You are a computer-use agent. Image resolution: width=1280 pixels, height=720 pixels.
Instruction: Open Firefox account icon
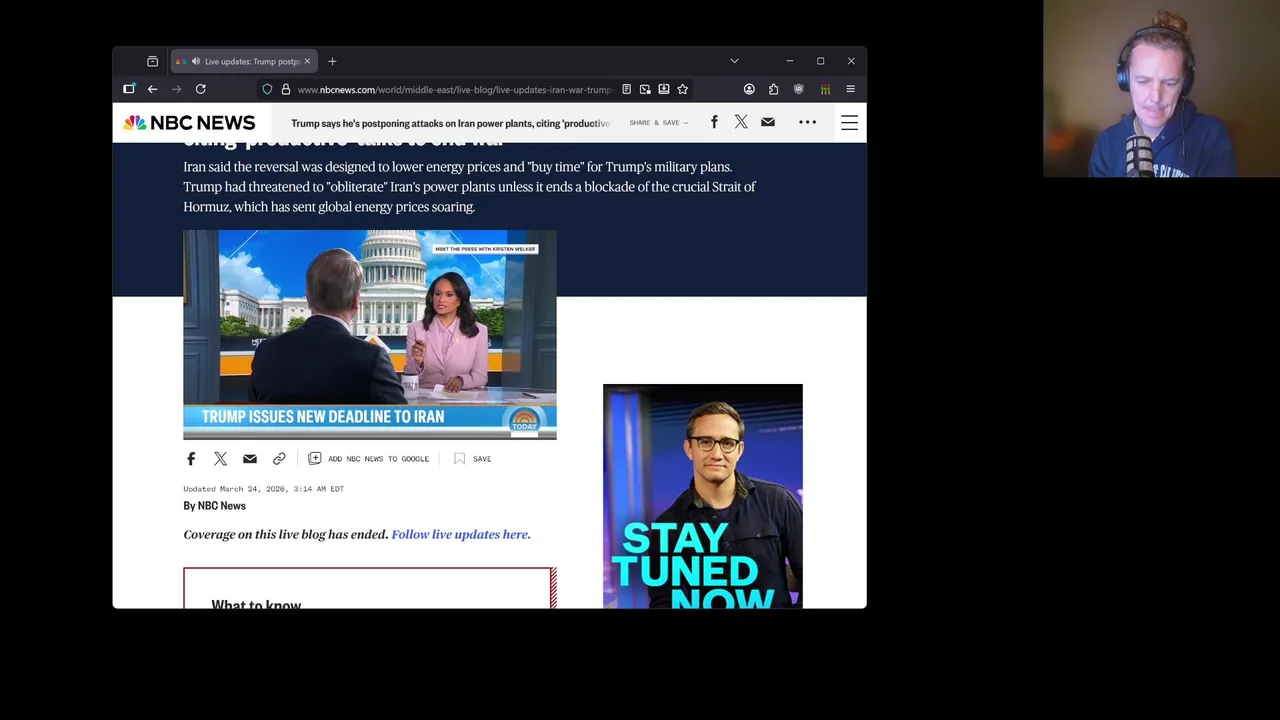pos(749,89)
